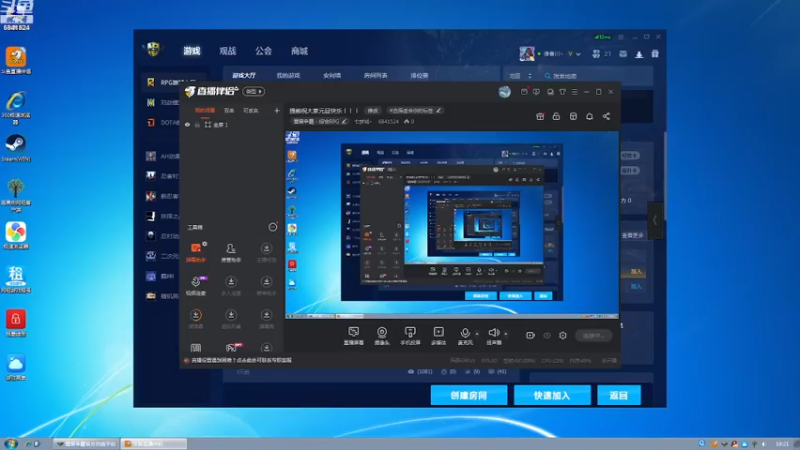
Task: Expand the speaker options arrow
Action: [x=506, y=334]
